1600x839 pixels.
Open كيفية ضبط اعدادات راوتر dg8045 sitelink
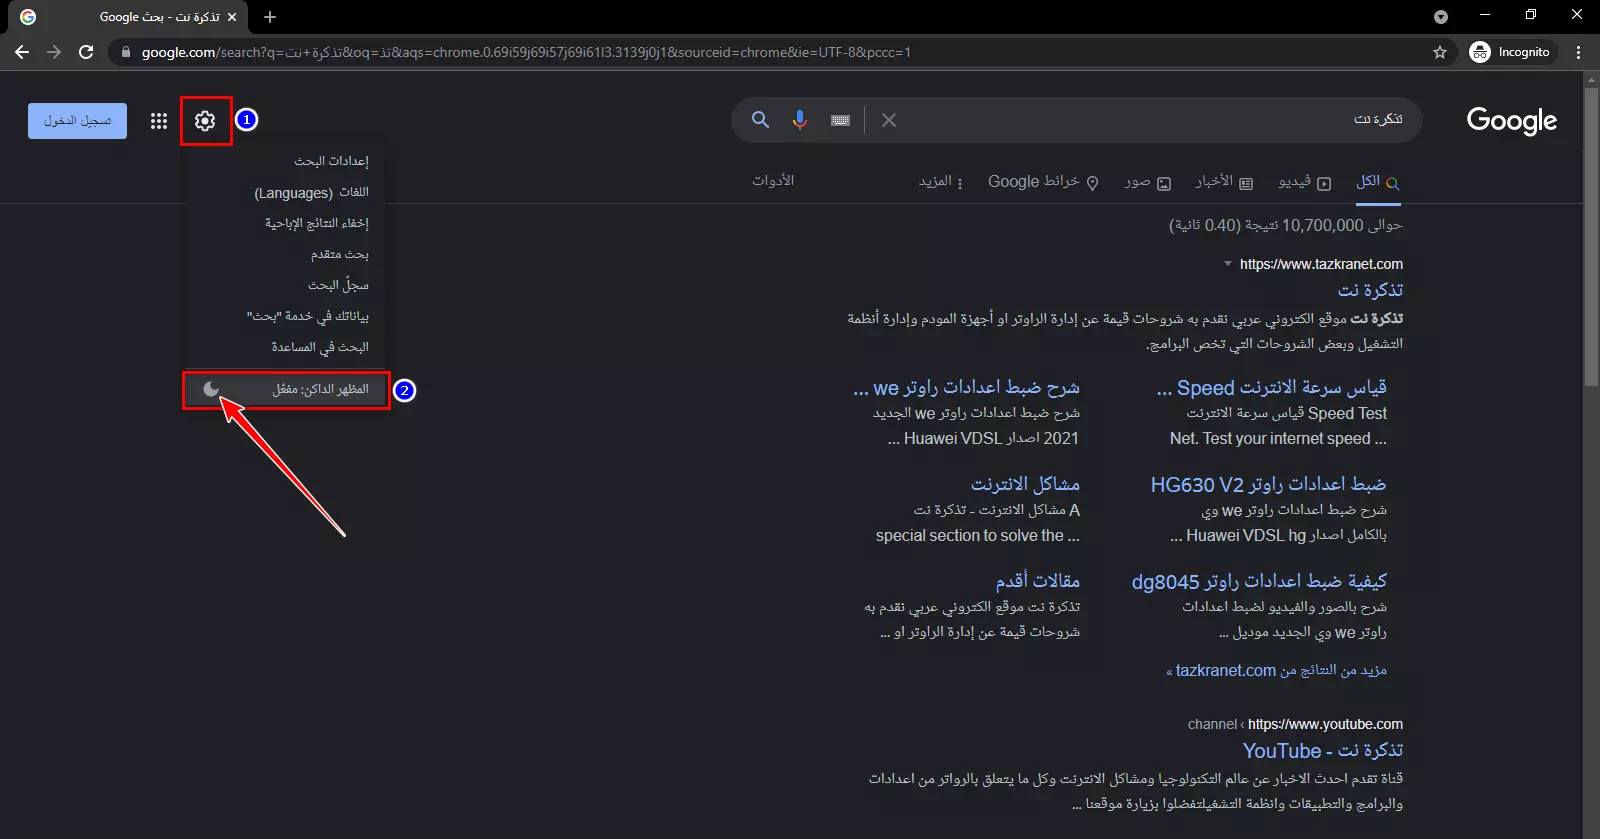point(1259,582)
